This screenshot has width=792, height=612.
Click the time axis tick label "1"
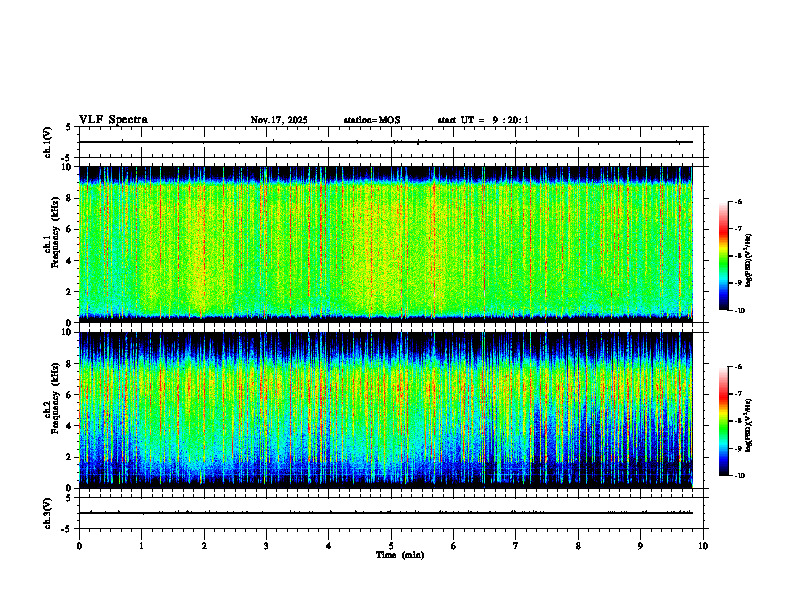141,546
